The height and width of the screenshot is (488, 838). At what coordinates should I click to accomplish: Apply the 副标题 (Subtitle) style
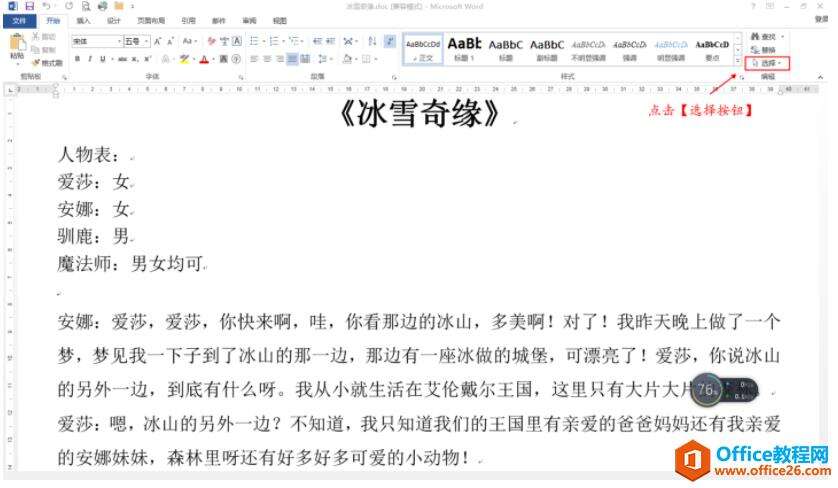pyautogui.click(x=547, y=49)
